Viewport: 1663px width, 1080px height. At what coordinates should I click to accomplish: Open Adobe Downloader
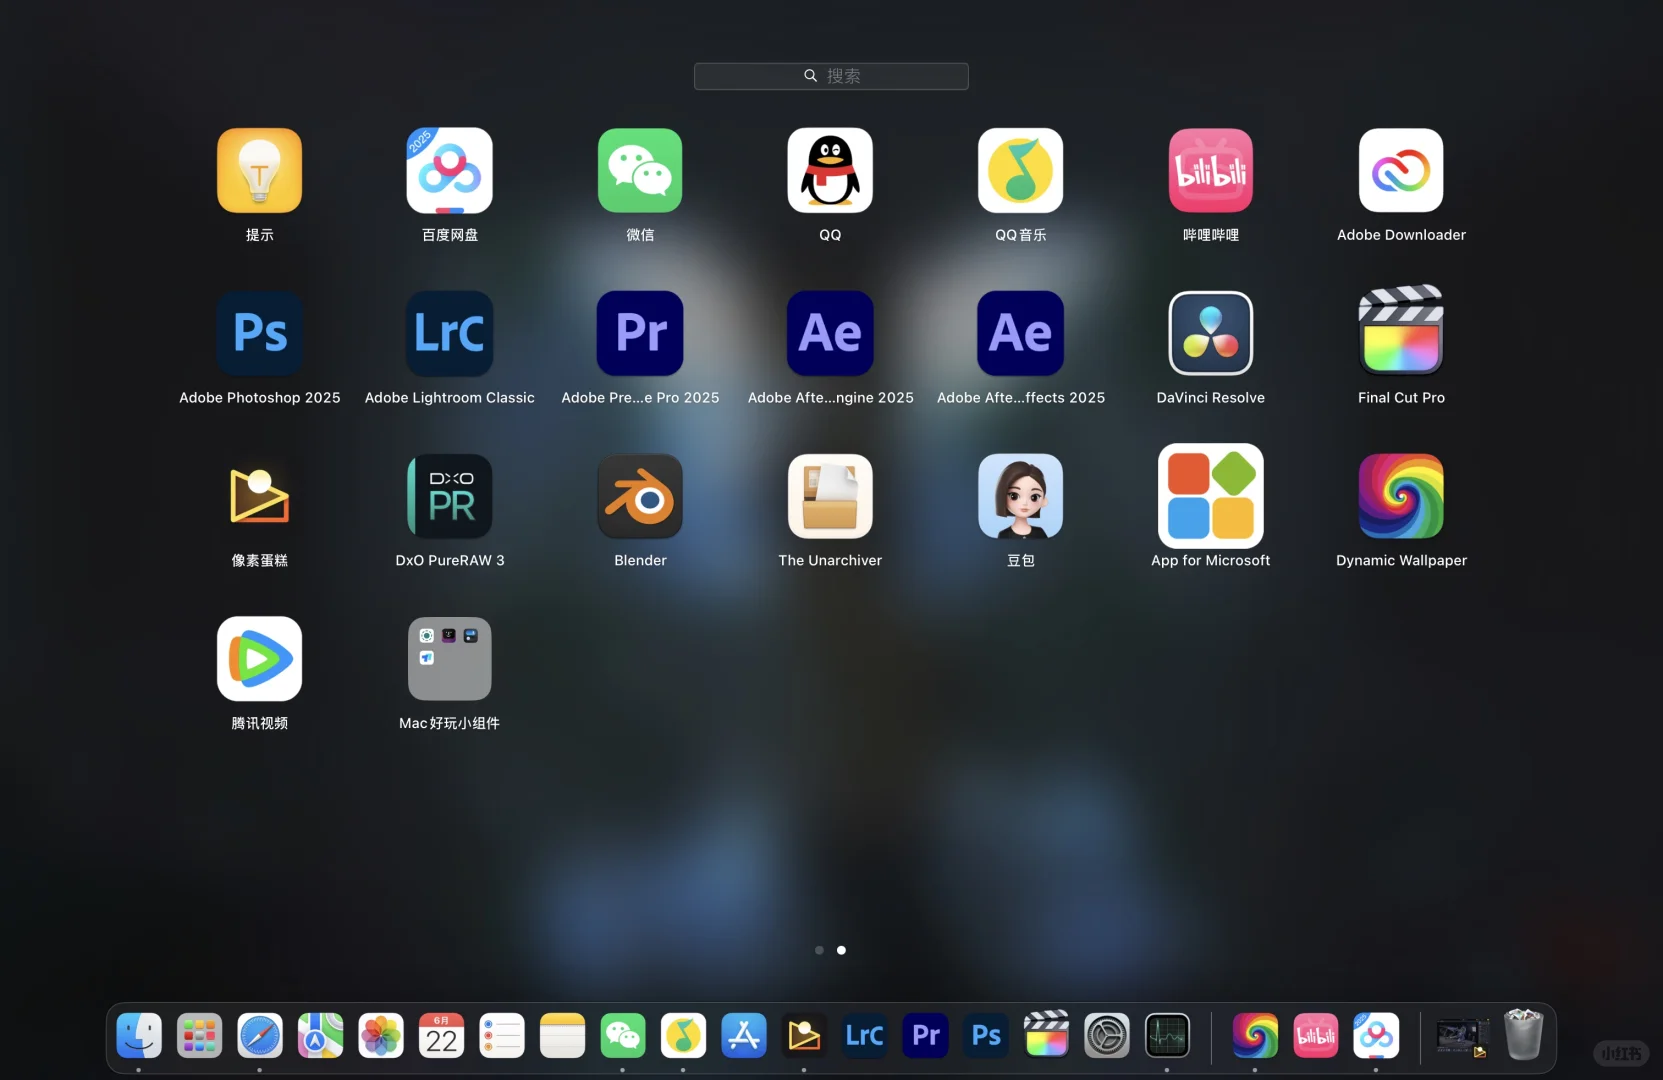tap(1401, 170)
